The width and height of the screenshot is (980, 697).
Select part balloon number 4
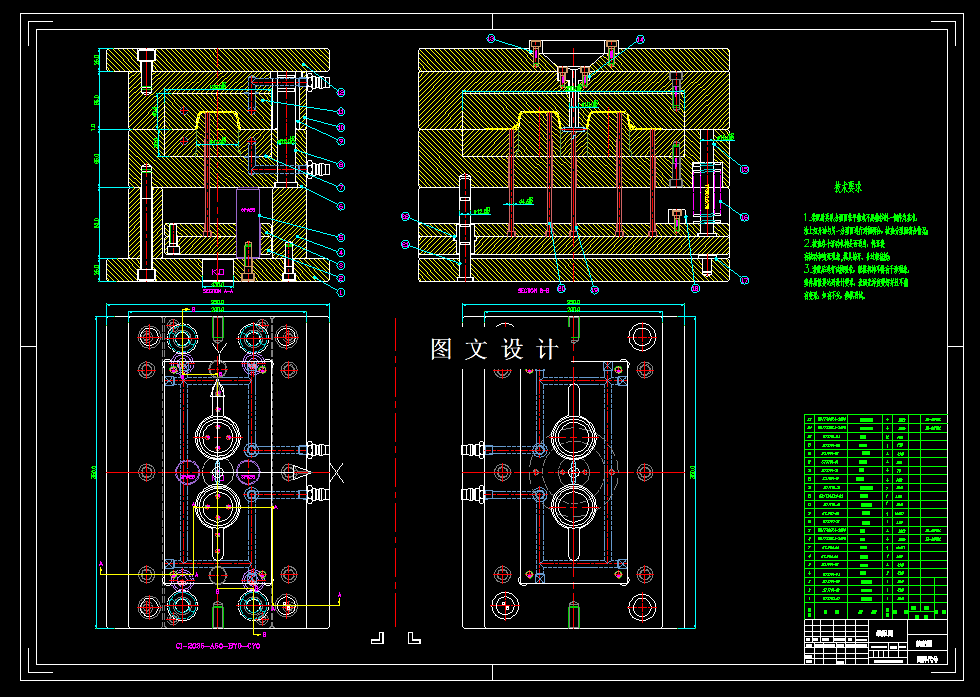coord(341,253)
